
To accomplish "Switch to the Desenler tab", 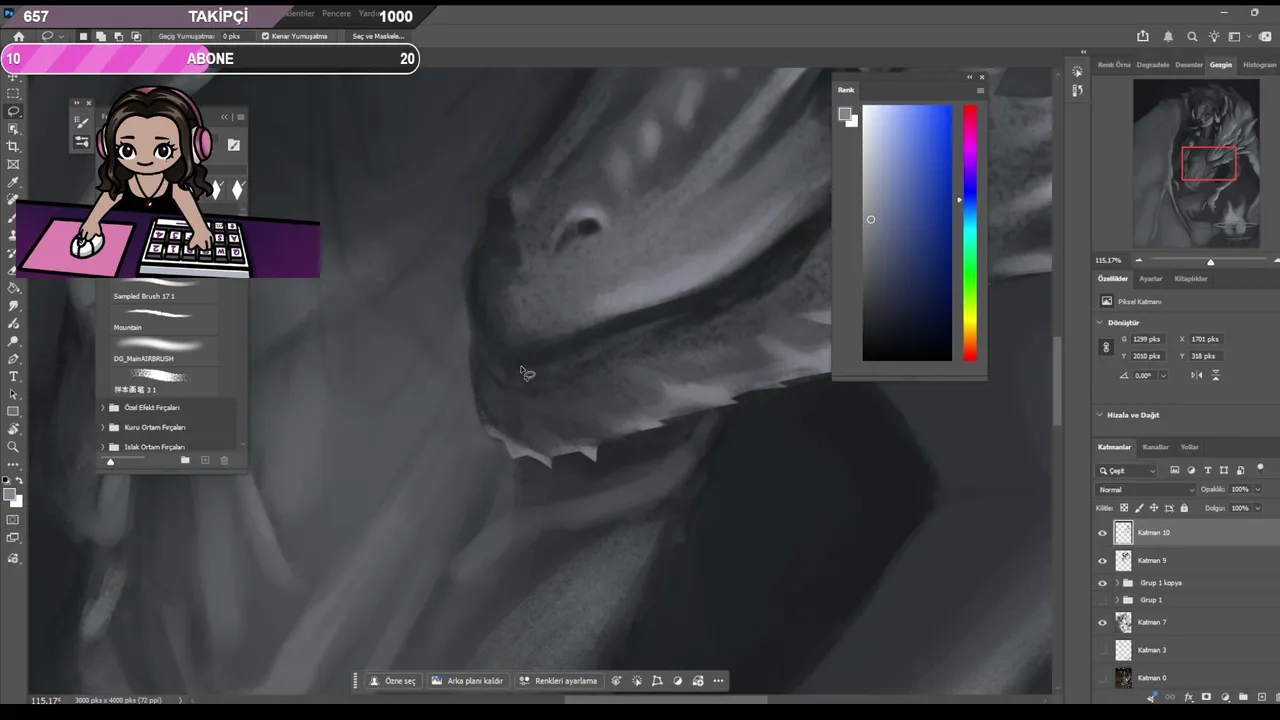I will pyautogui.click(x=1189, y=65).
